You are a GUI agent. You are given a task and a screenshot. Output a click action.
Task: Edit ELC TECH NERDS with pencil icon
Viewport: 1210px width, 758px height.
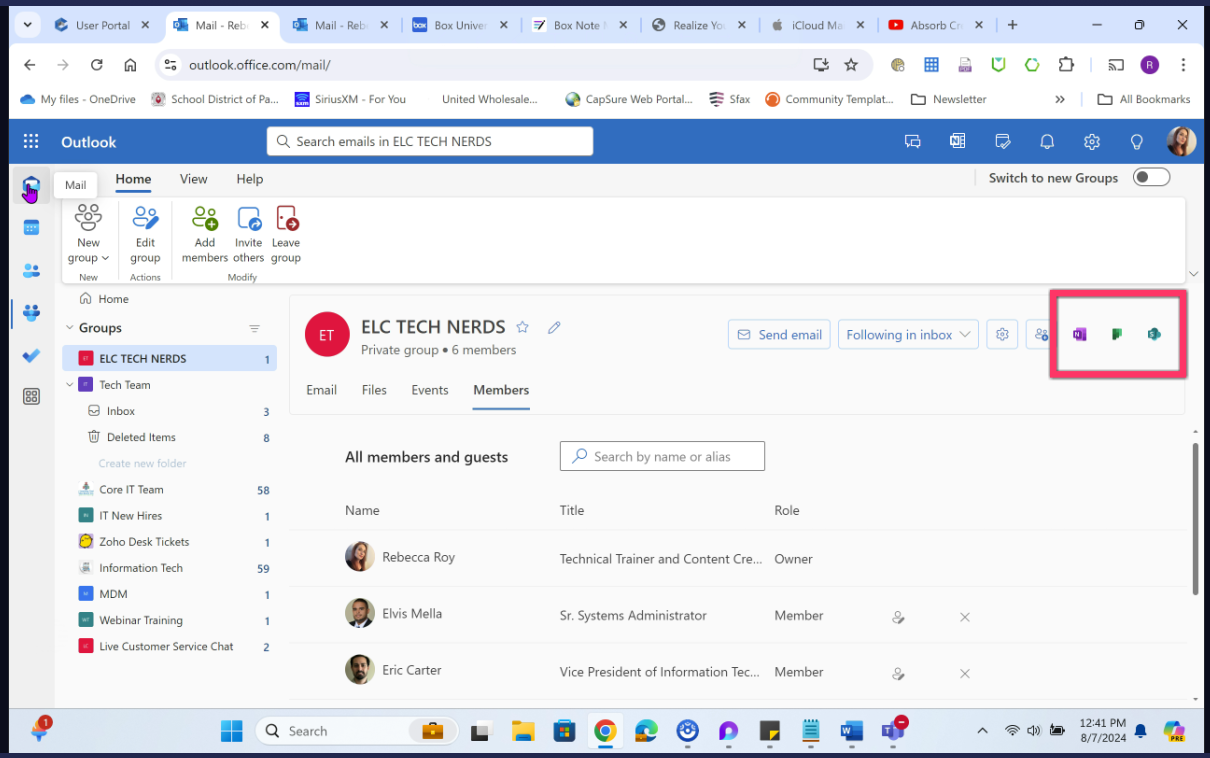point(554,327)
